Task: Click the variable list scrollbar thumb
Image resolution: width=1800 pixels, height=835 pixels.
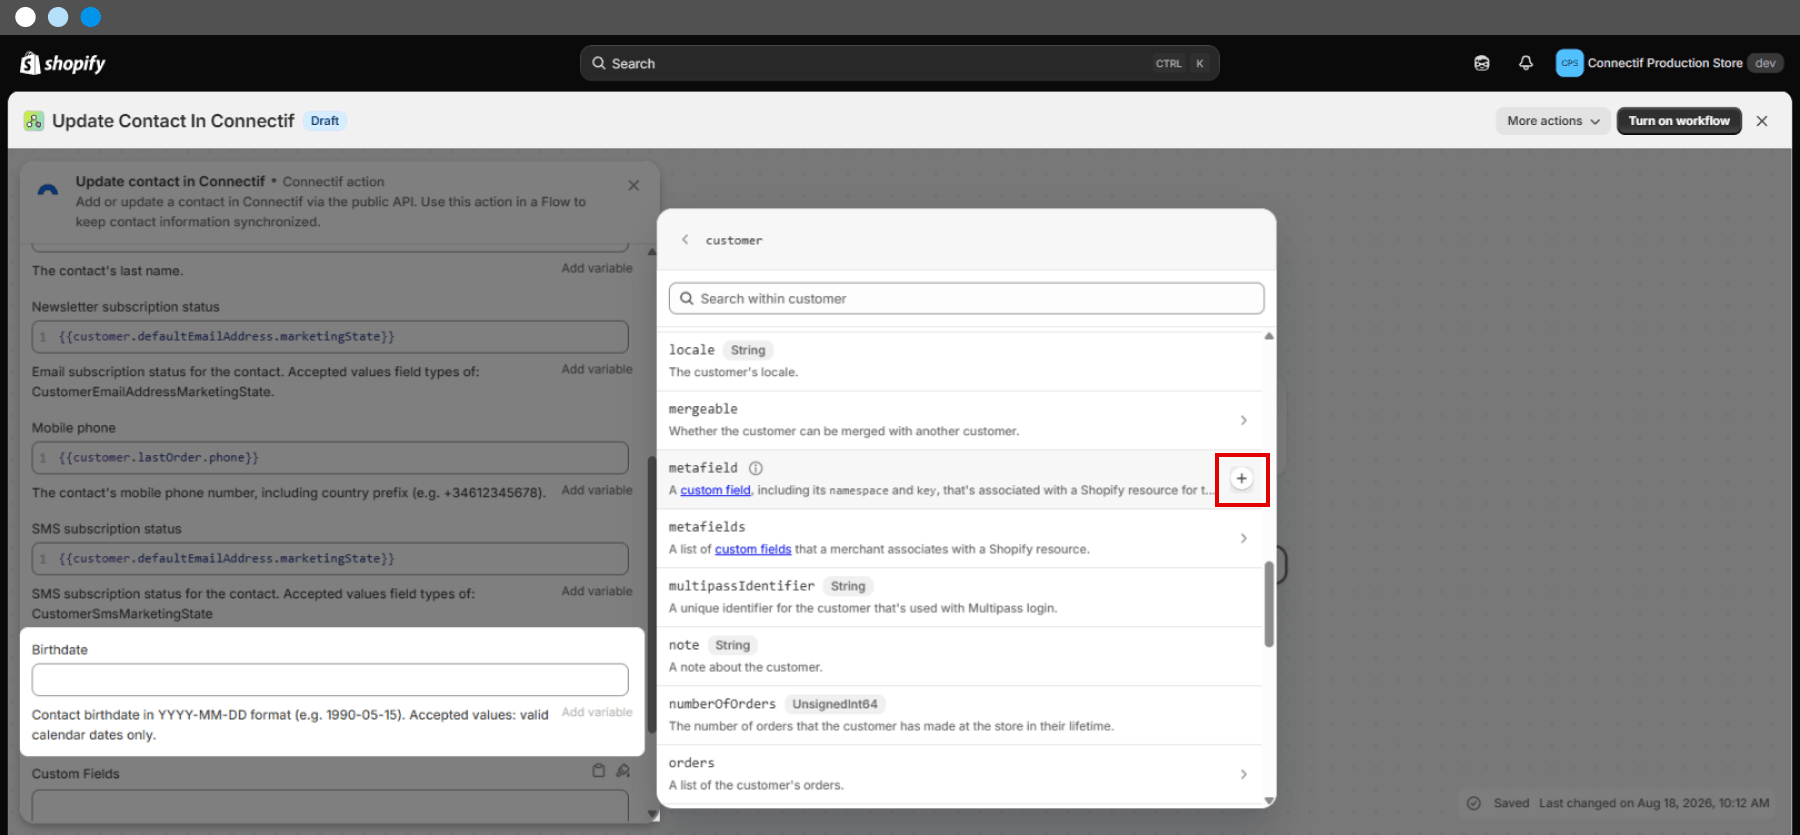Action: click(x=1269, y=604)
